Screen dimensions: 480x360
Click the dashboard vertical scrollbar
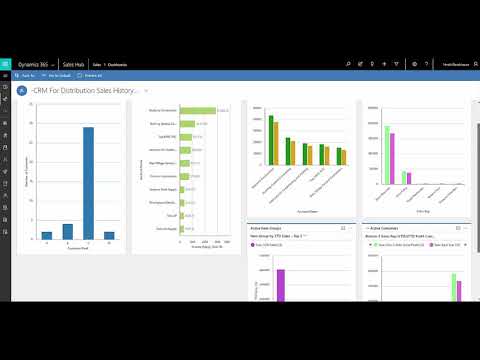[478, 188]
